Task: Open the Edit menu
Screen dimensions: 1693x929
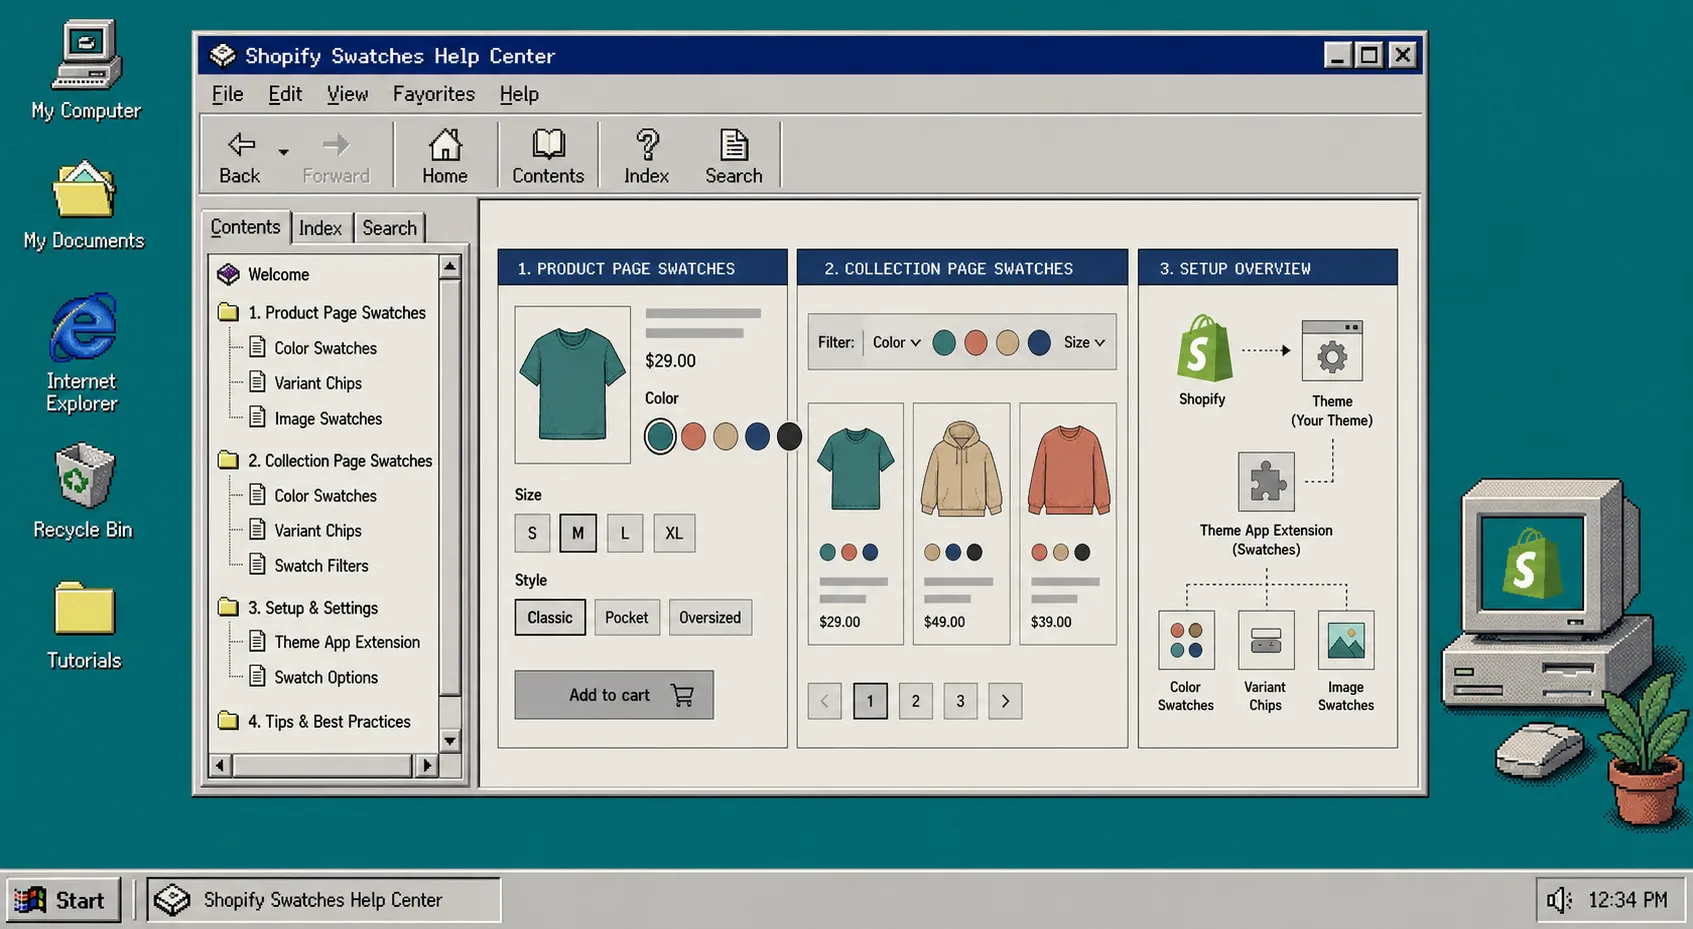Action: pos(285,94)
